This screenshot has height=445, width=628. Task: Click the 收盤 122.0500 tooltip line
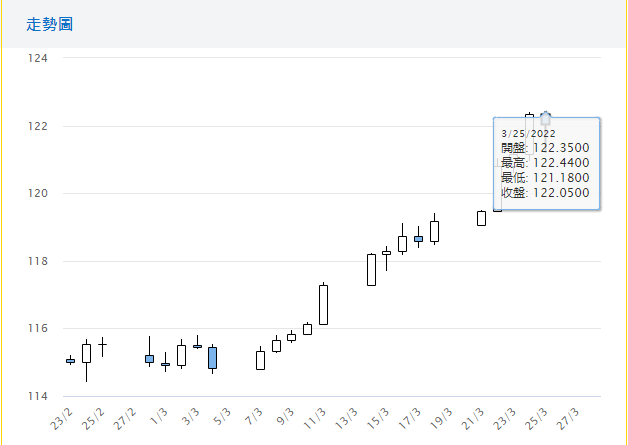545,193
